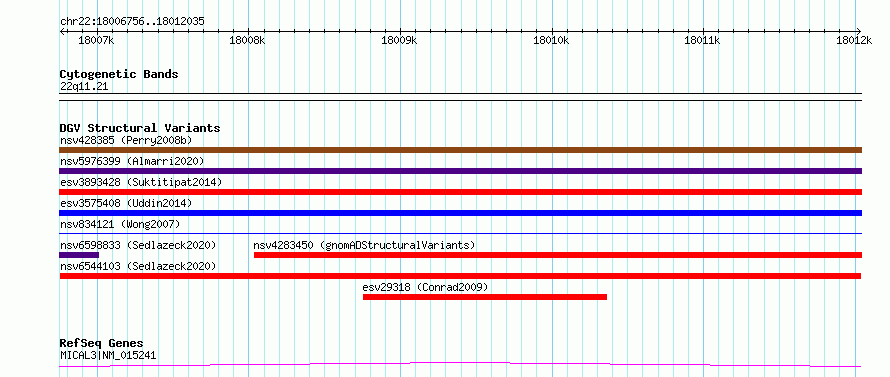
Task: Click the chr22:18006756..18012035 coordinate text
Action: (132, 22)
